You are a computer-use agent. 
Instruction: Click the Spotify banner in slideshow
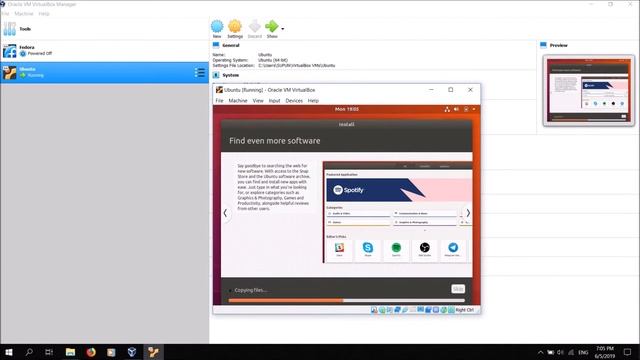pos(399,190)
